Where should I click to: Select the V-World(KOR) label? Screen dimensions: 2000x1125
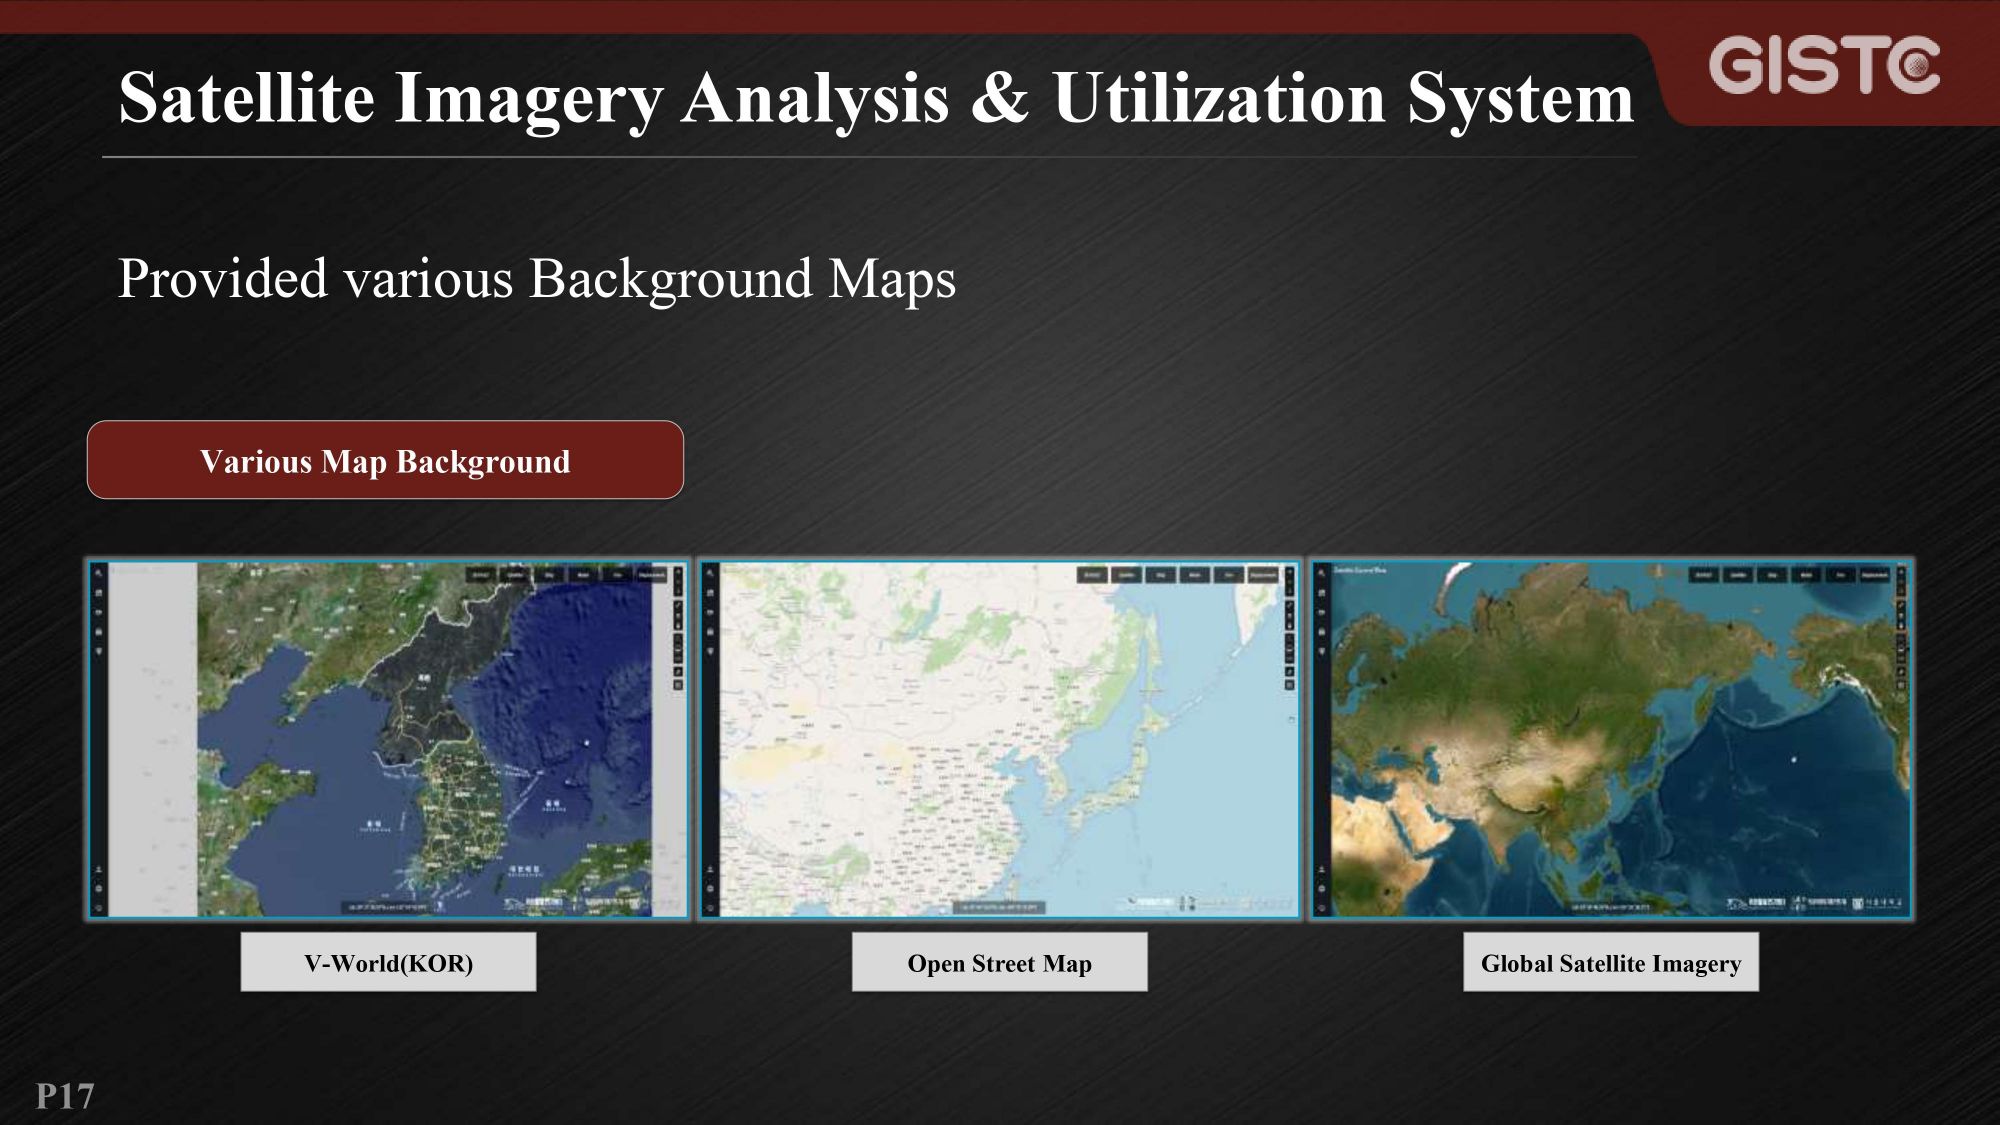388,963
